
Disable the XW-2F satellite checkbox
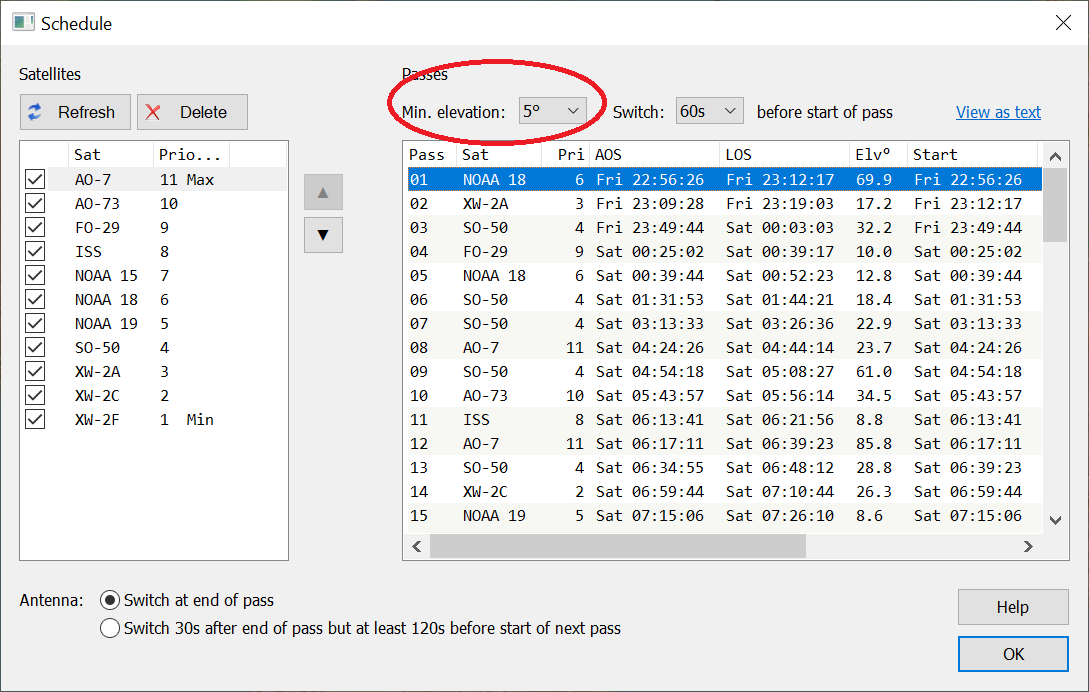pyautogui.click(x=35, y=420)
